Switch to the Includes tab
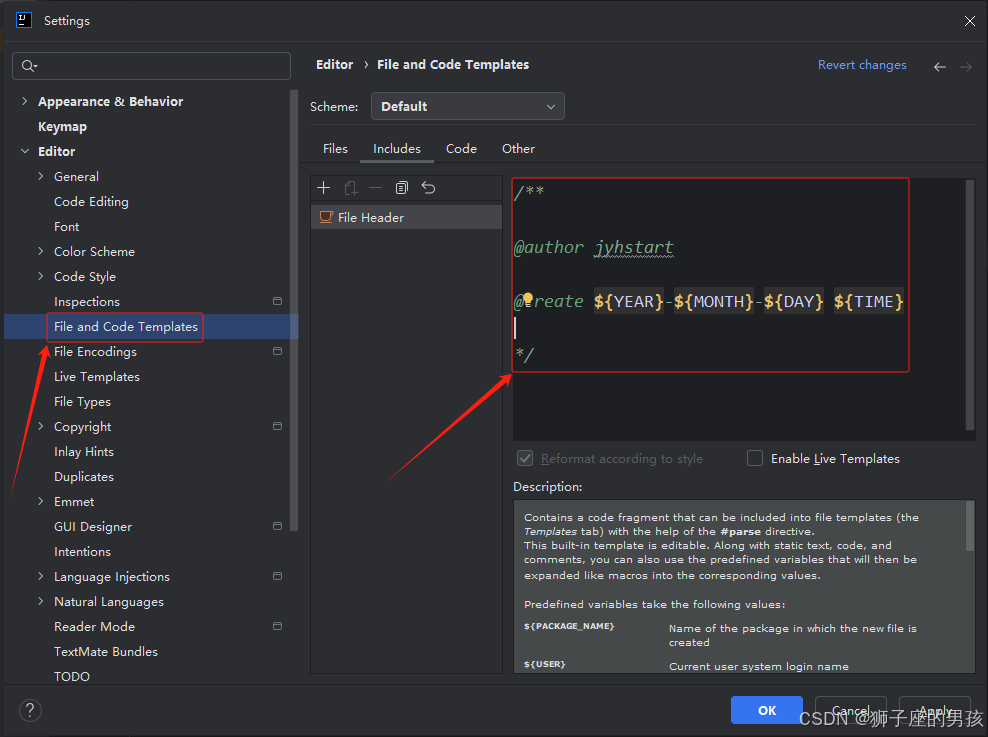Viewport: 988px width, 737px height. (x=397, y=149)
